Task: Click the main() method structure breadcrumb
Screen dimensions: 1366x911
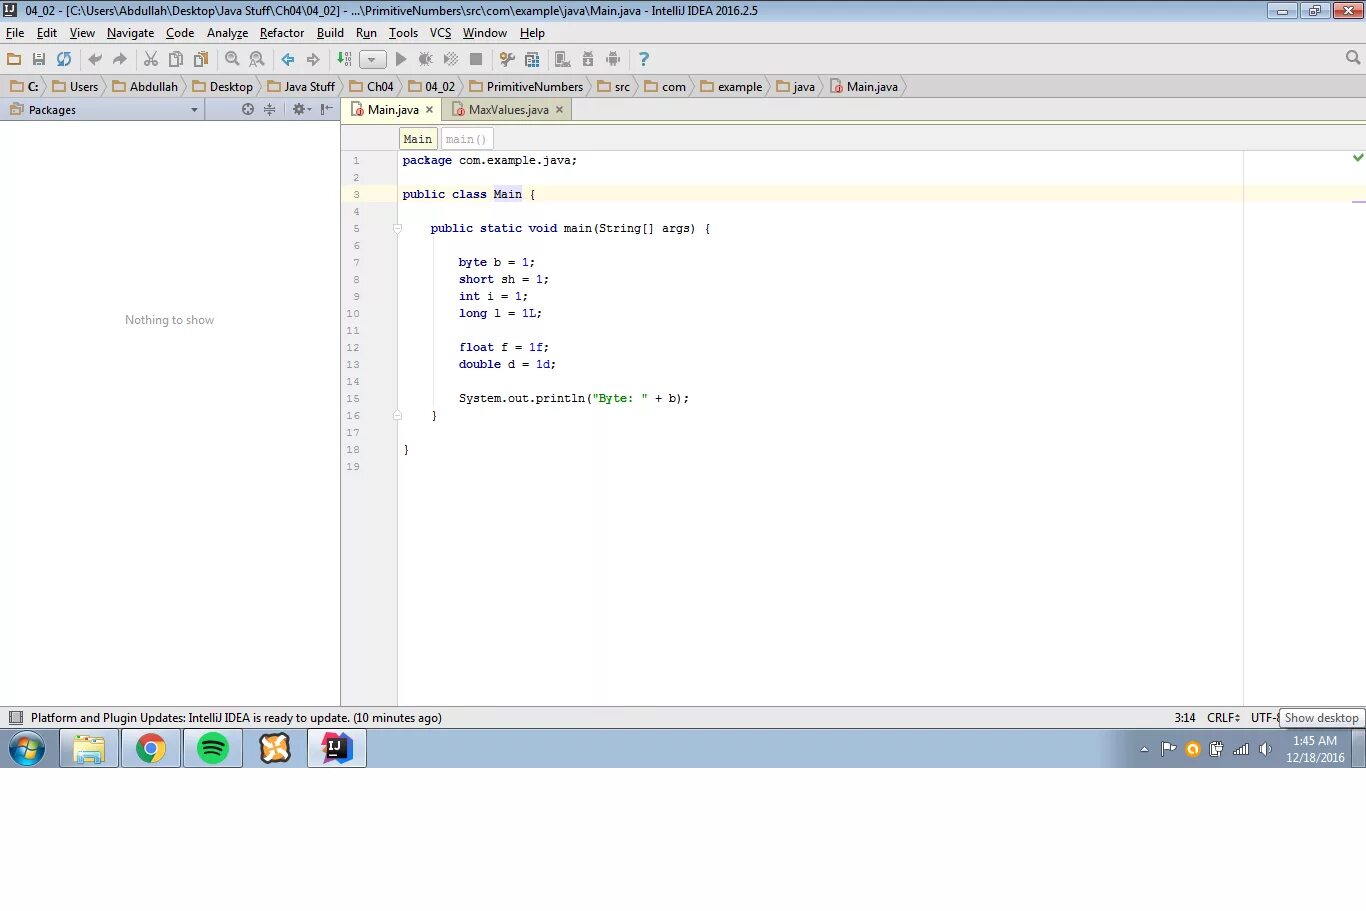Action: click(466, 139)
